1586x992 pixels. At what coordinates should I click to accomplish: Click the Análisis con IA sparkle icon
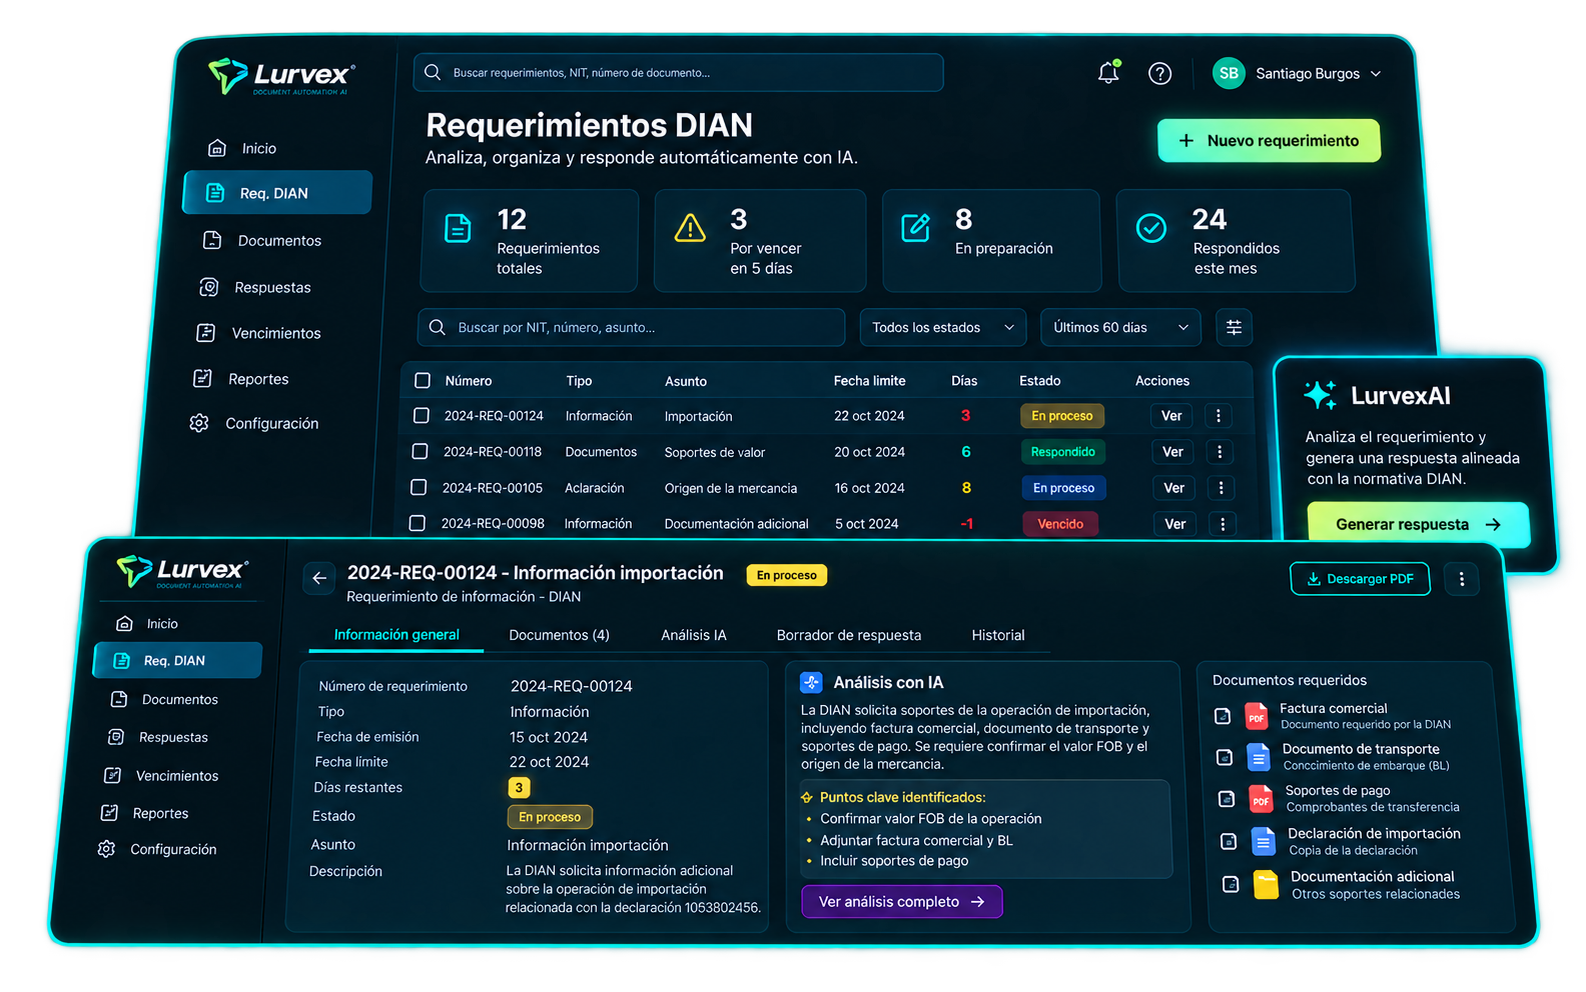(x=811, y=683)
